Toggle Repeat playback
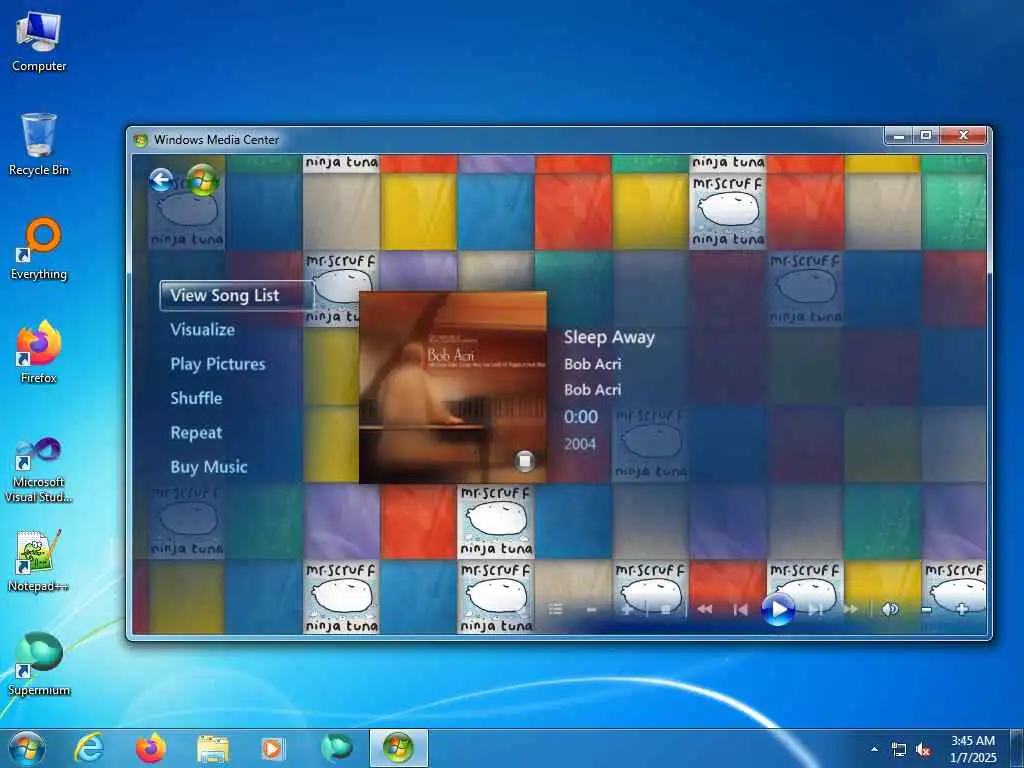 click(x=196, y=433)
